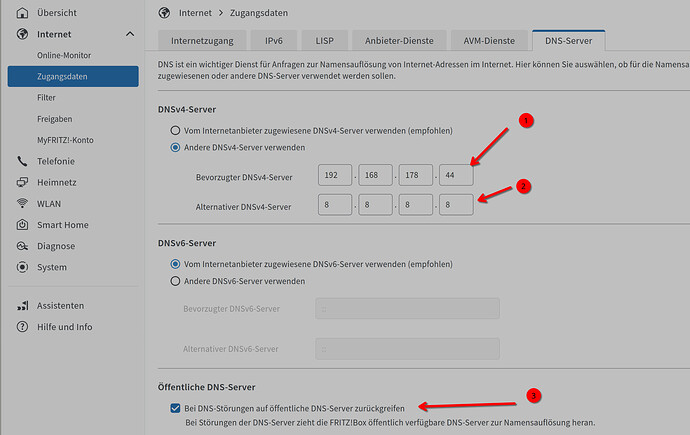690x435 pixels.
Task: Open the Smart Home menu
Action: click(x=62, y=225)
